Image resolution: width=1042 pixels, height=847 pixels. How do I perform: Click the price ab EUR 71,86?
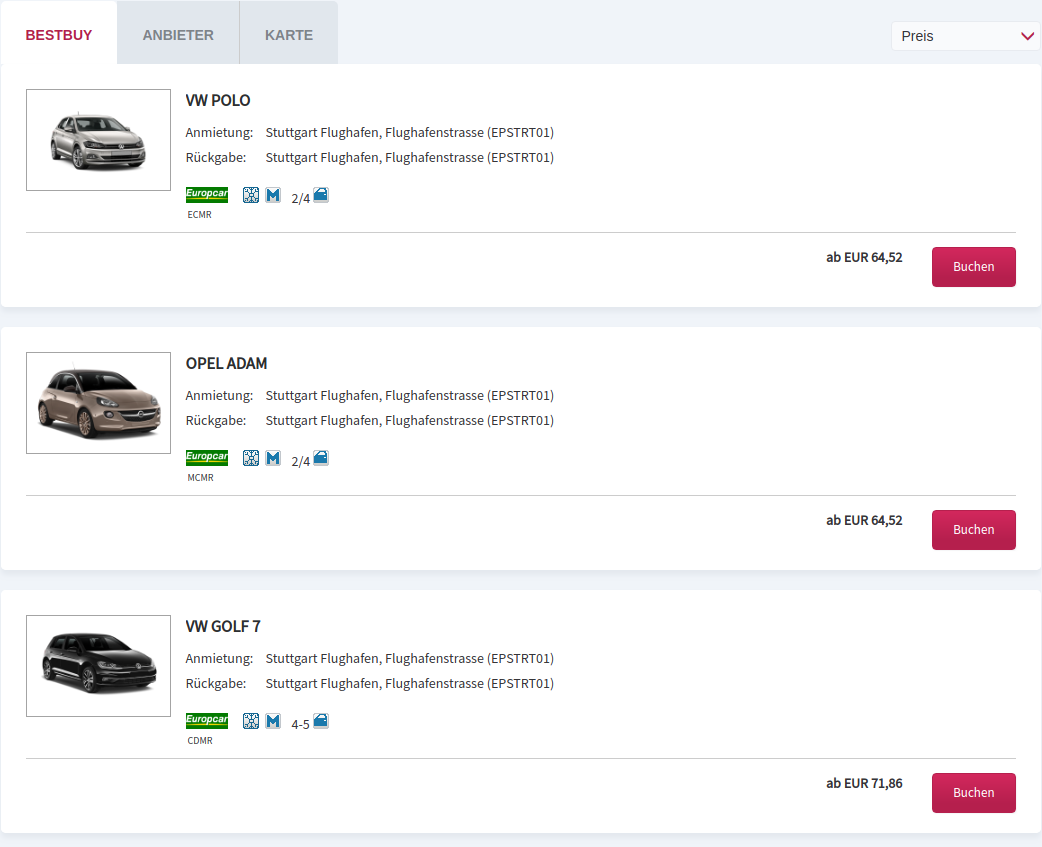[x=864, y=784]
